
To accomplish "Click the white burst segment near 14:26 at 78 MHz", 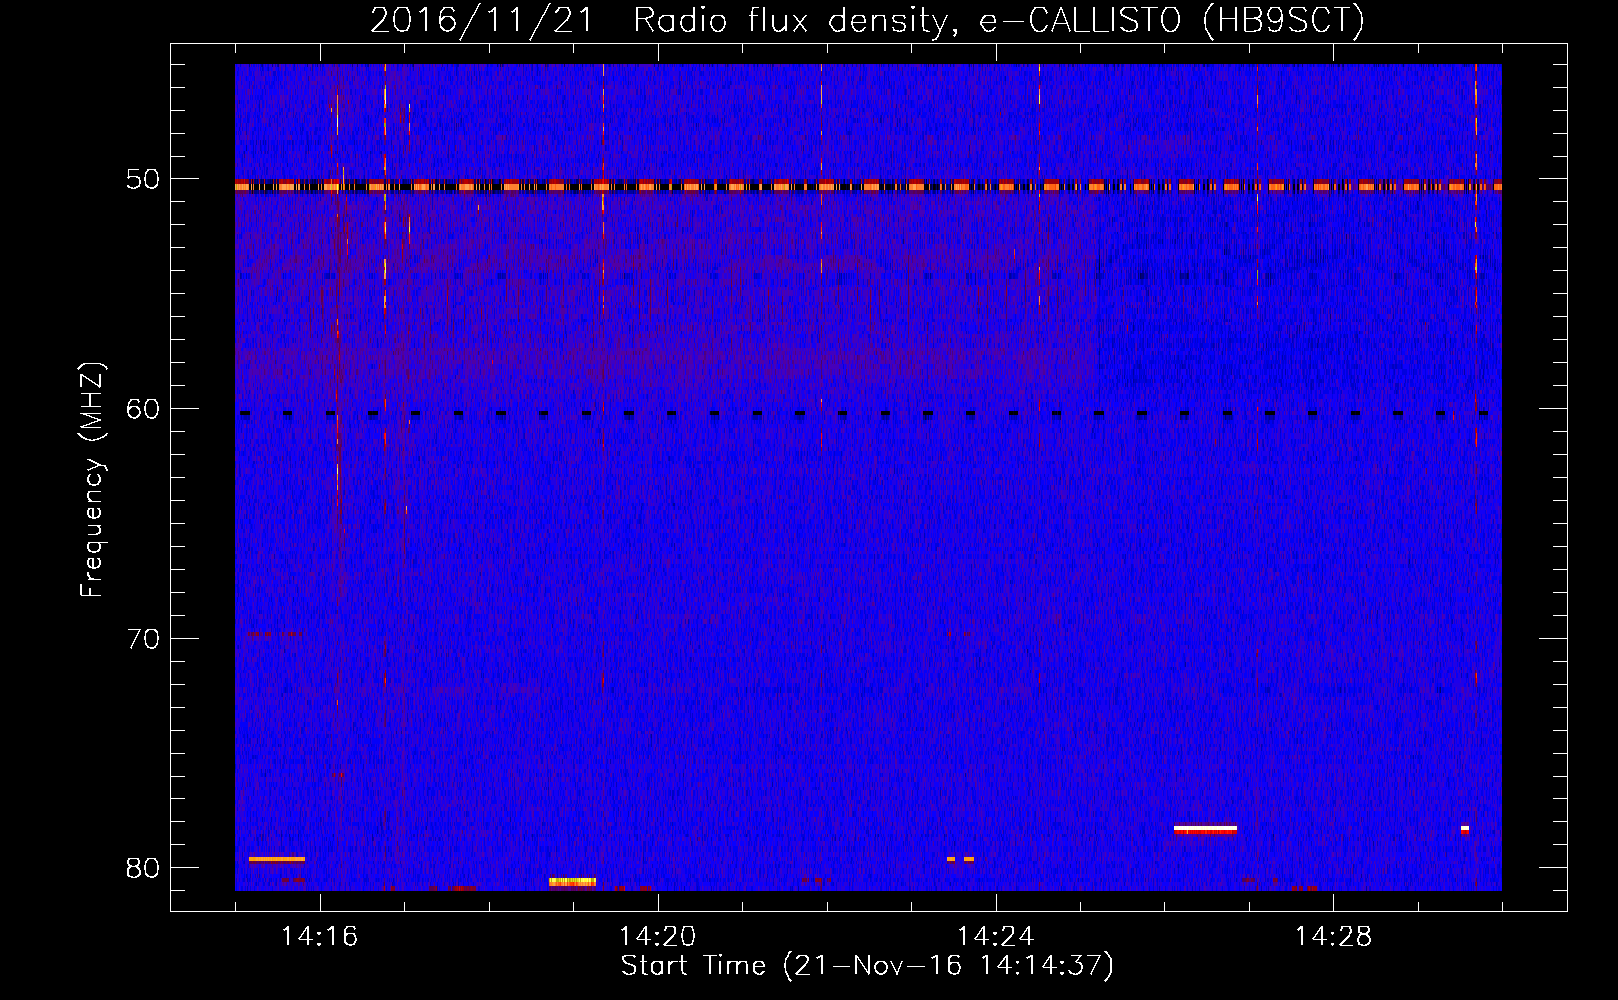I will [x=1205, y=829].
